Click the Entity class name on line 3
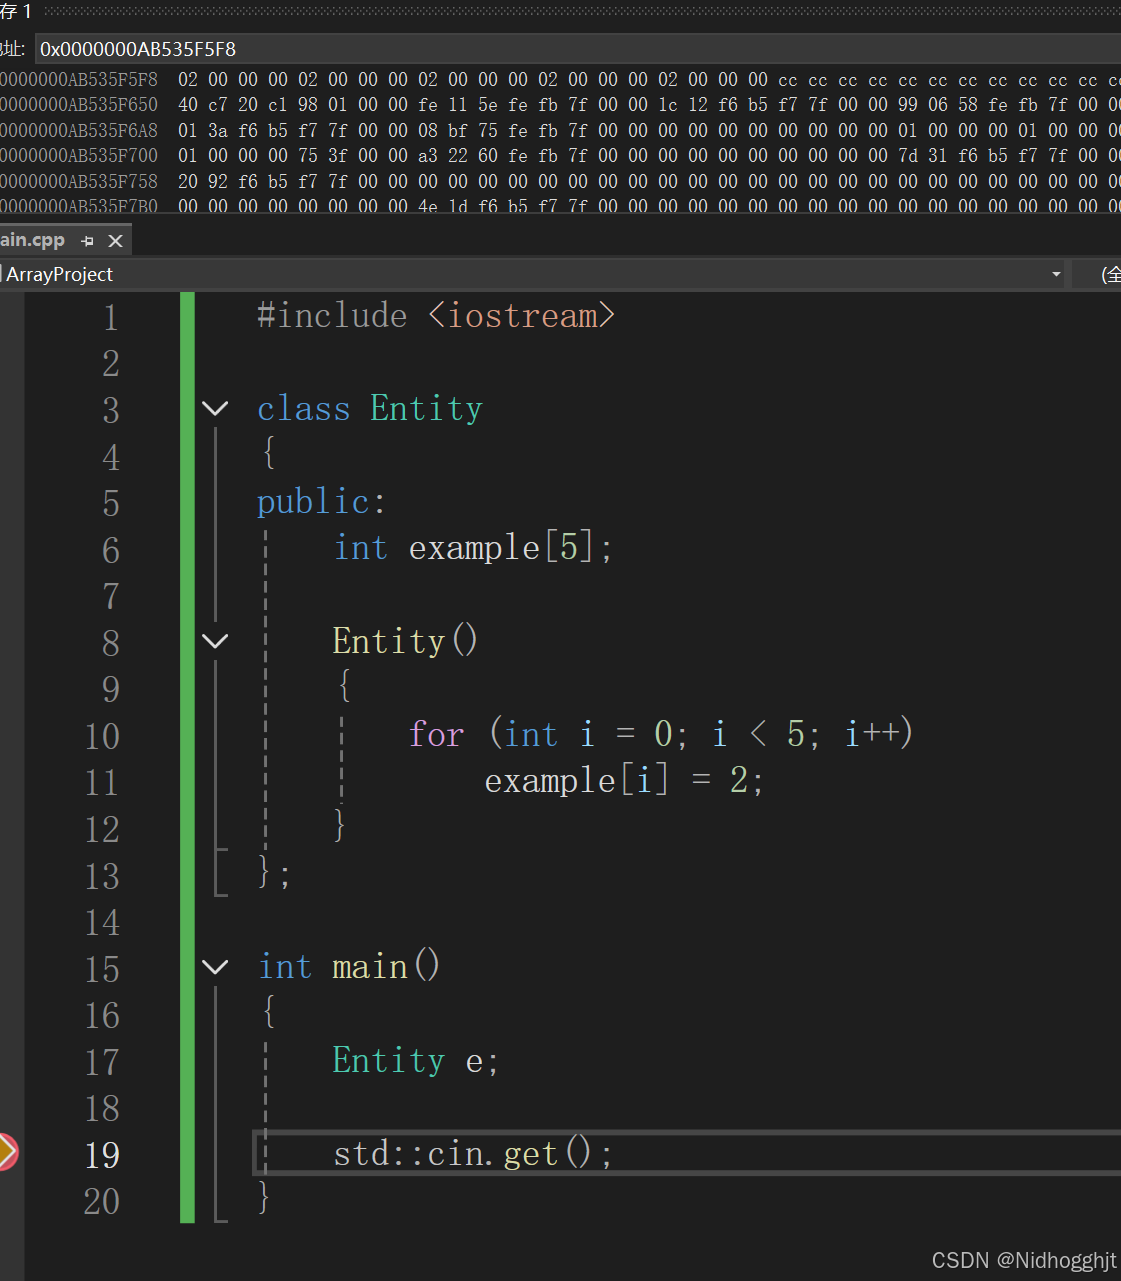 426,408
